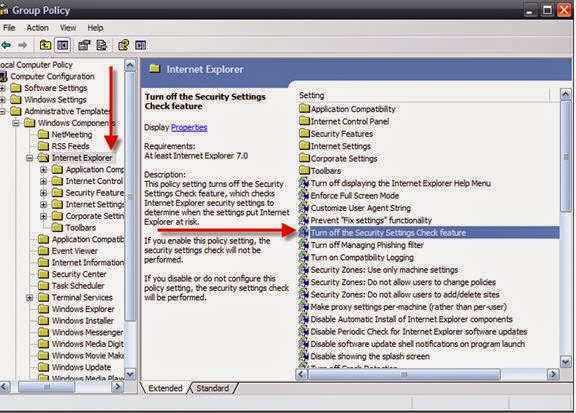
Task: Click the Up one level folder icon
Action: tap(45, 45)
